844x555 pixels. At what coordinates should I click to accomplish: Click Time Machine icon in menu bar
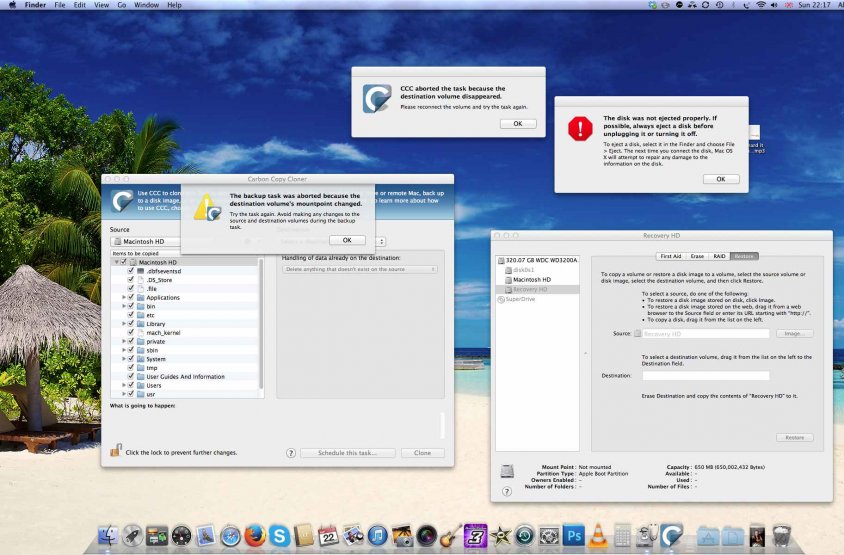[x=720, y=5]
